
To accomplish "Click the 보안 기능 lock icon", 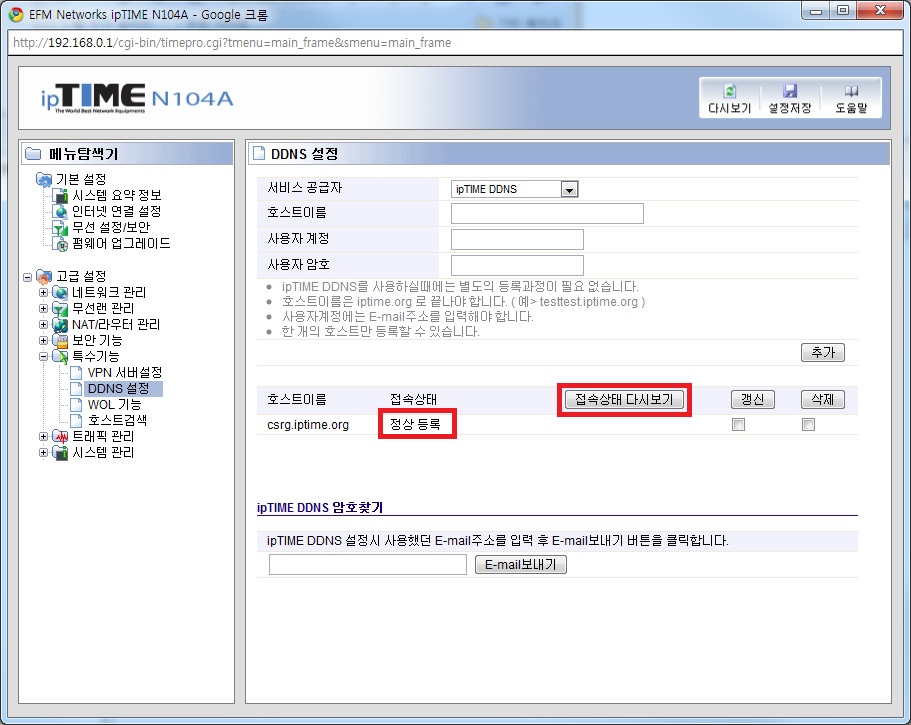I will click(60, 340).
